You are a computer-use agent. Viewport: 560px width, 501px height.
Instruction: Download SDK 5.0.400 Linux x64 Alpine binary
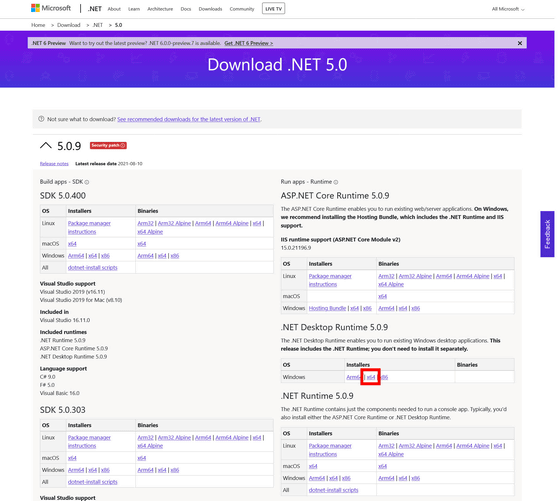(150, 232)
